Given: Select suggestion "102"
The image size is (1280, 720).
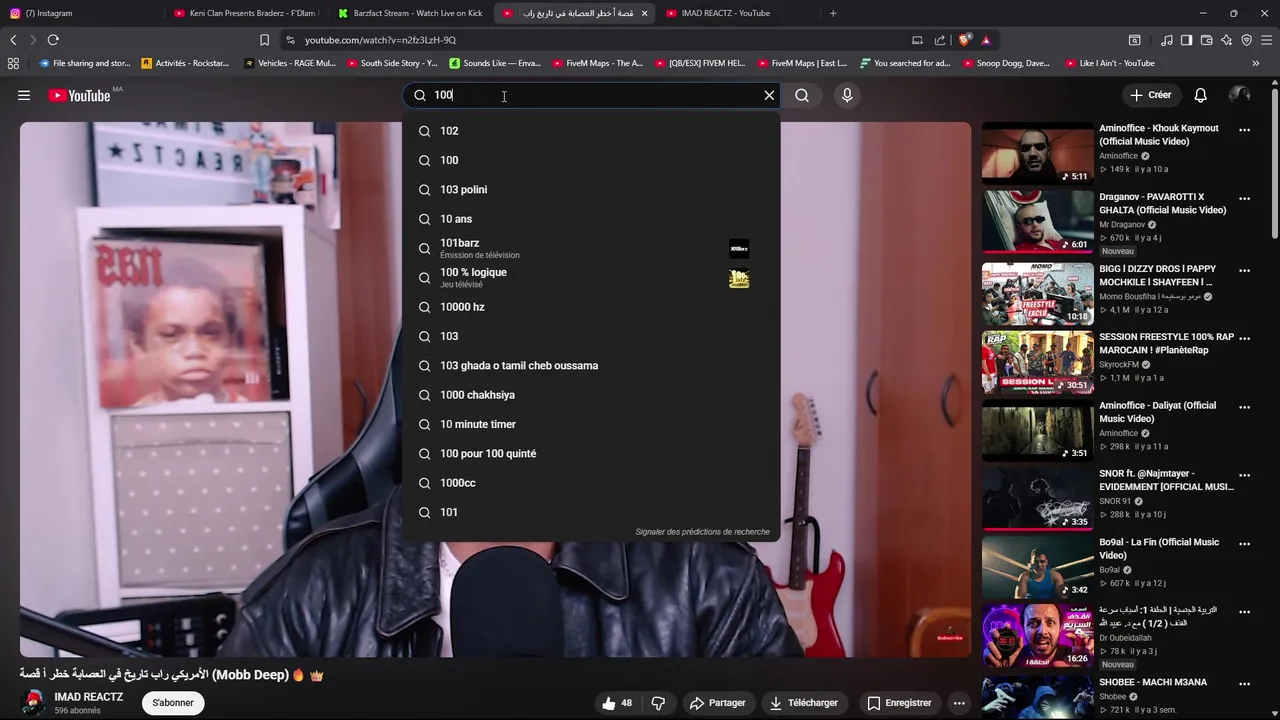Looking at the screenshot, I should 591,131.
